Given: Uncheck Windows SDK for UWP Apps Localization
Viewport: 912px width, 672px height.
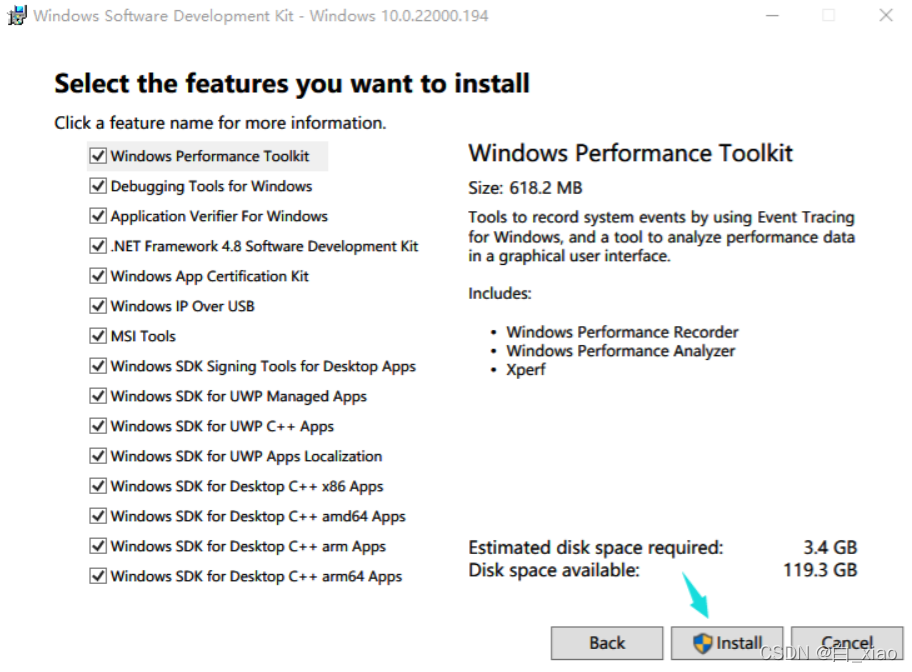Looking at the screenshot, I should [x=97, y=456].
